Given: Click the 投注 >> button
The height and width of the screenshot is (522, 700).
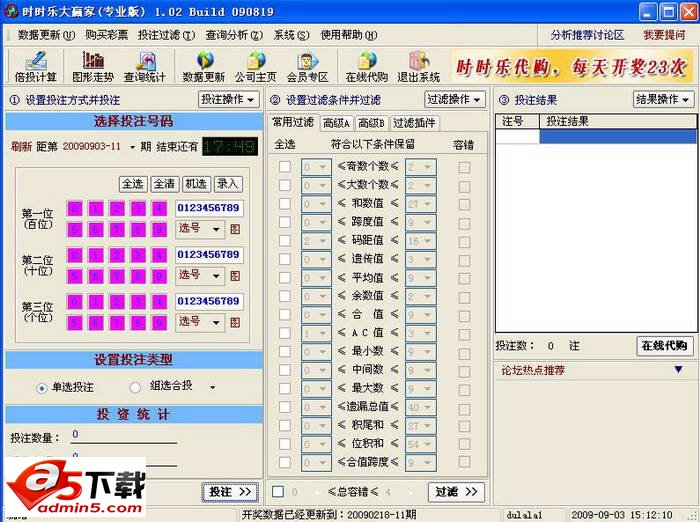Looking at the screenshot, I should 230,492.
